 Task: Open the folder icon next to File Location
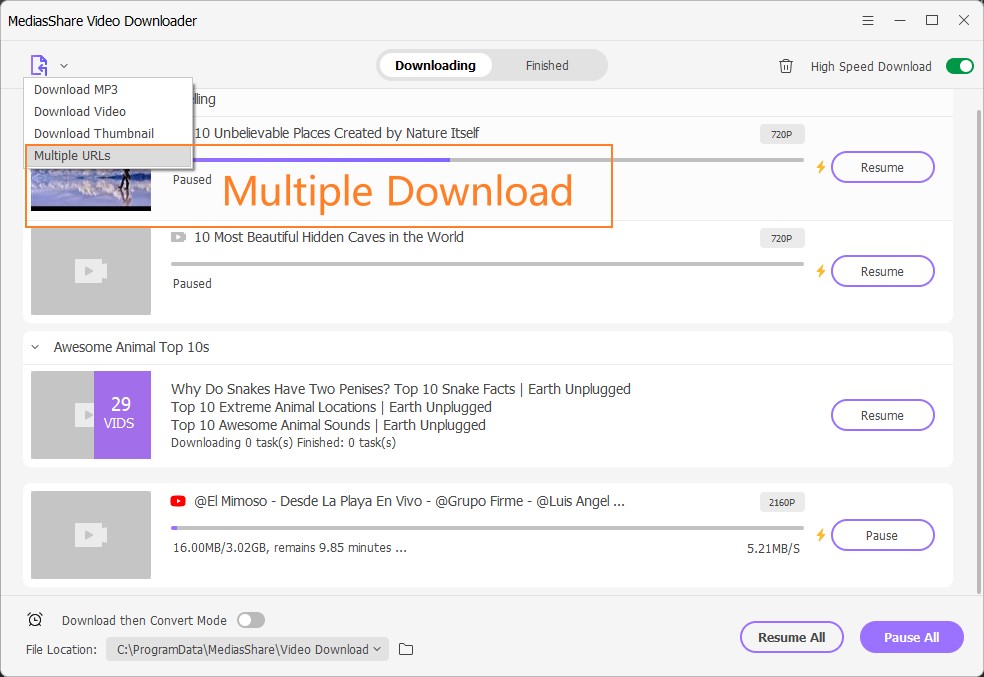click(405, 648)
